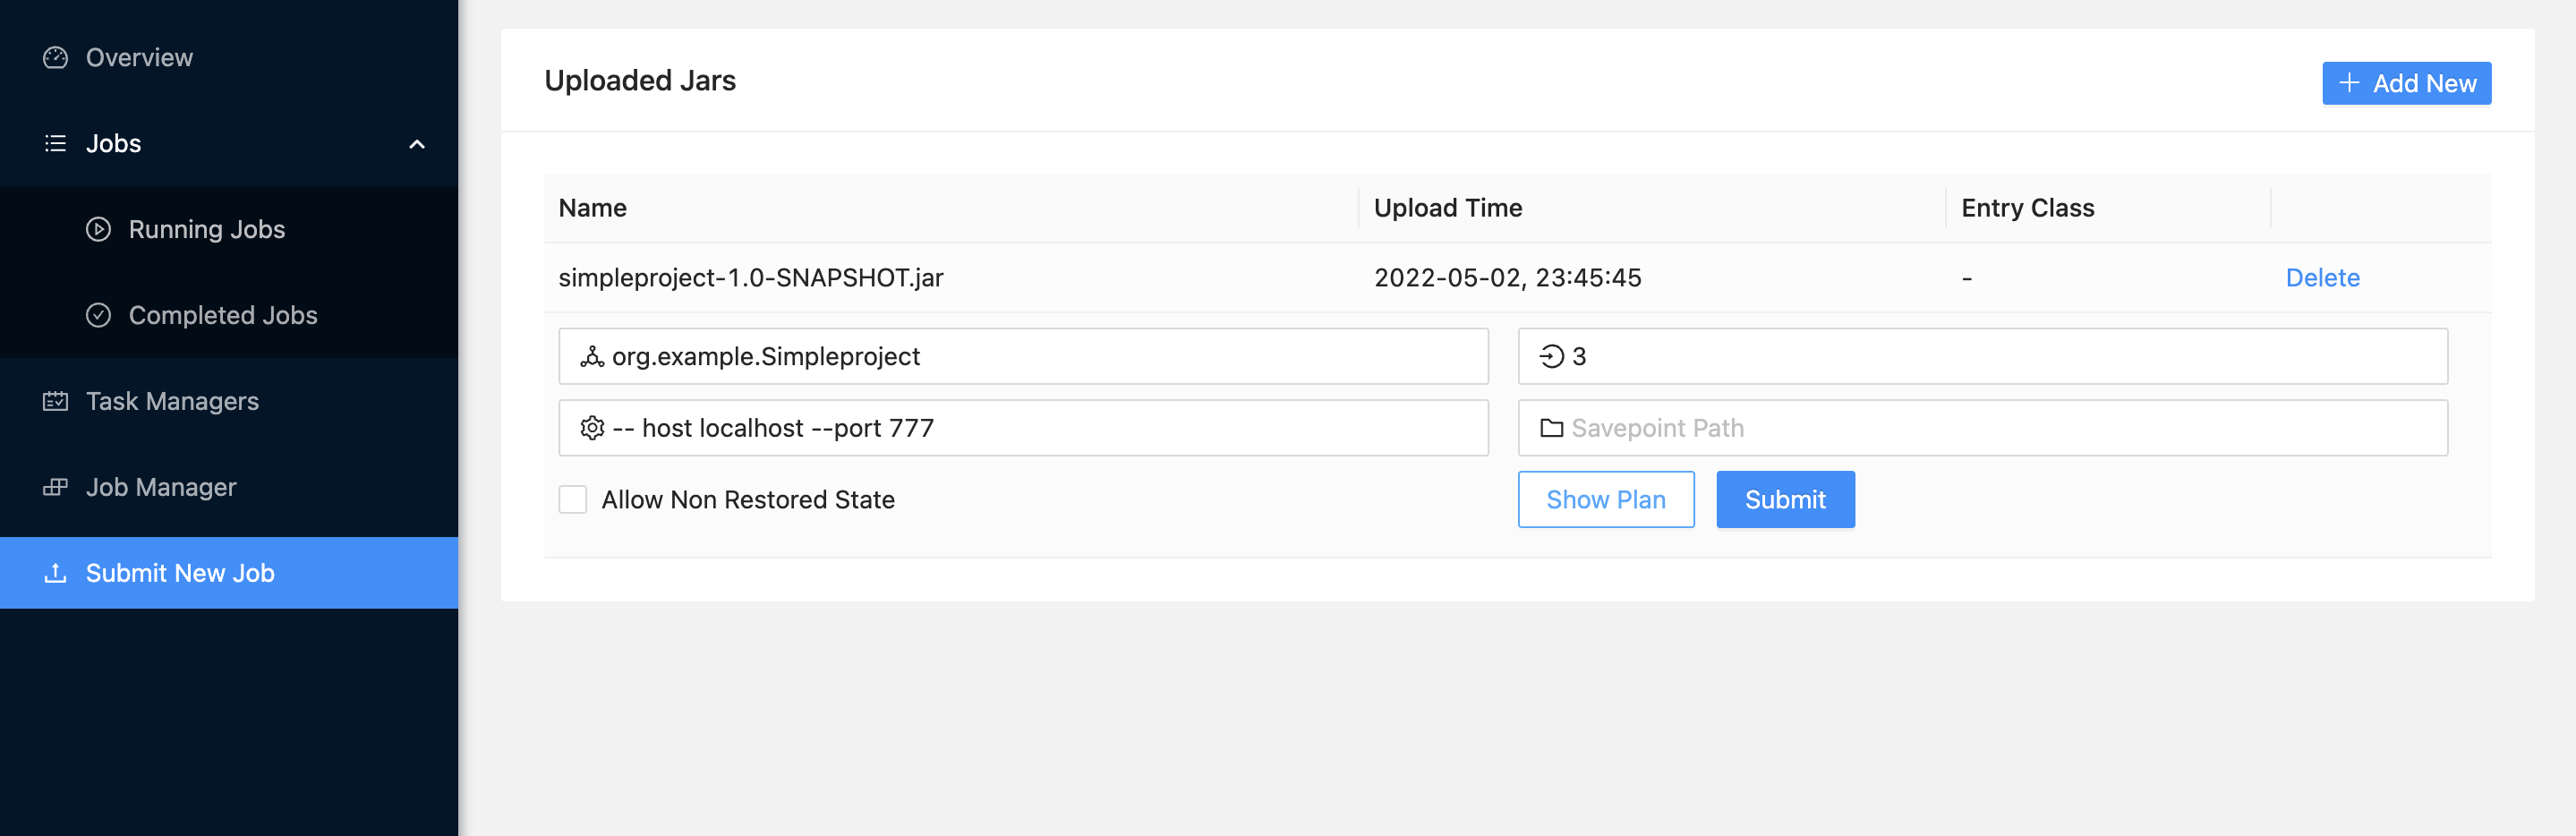Click the entry class cluster icon
The width and height of the screenshot is (2576, 836).
point(592,357)
